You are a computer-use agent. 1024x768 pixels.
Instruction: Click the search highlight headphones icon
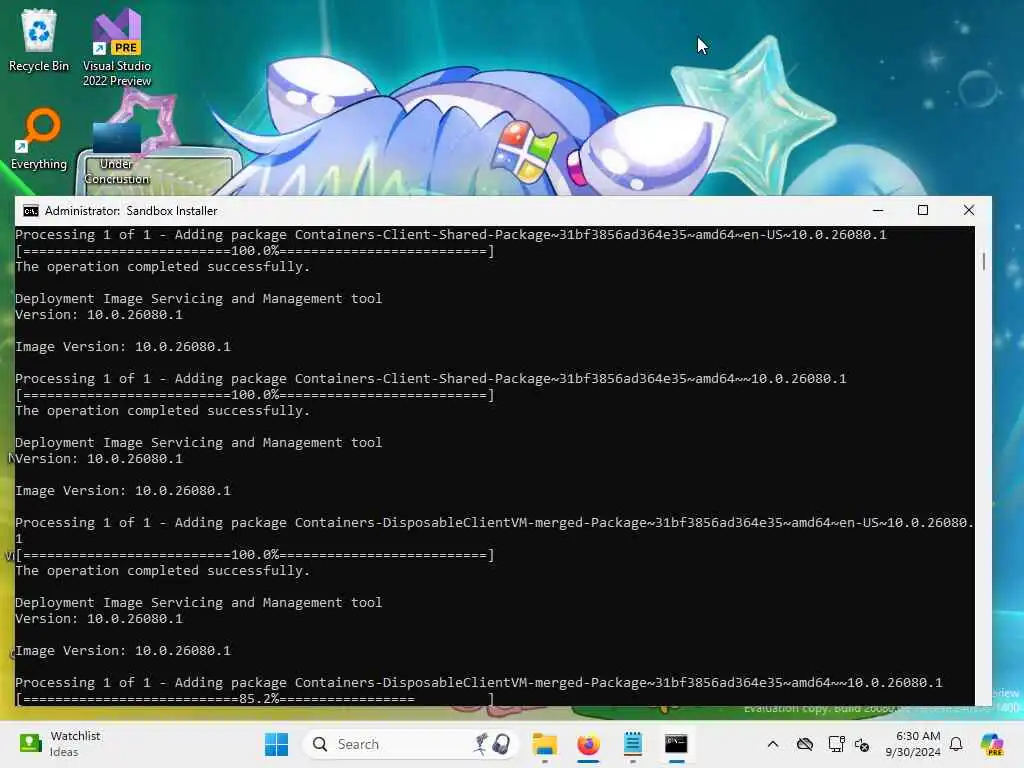tap(501, 744)
